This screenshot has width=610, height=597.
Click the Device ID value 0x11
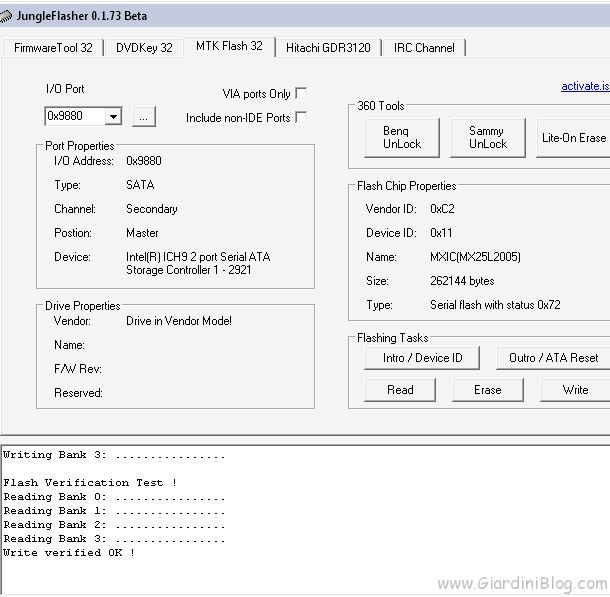[x=441, y=233]
